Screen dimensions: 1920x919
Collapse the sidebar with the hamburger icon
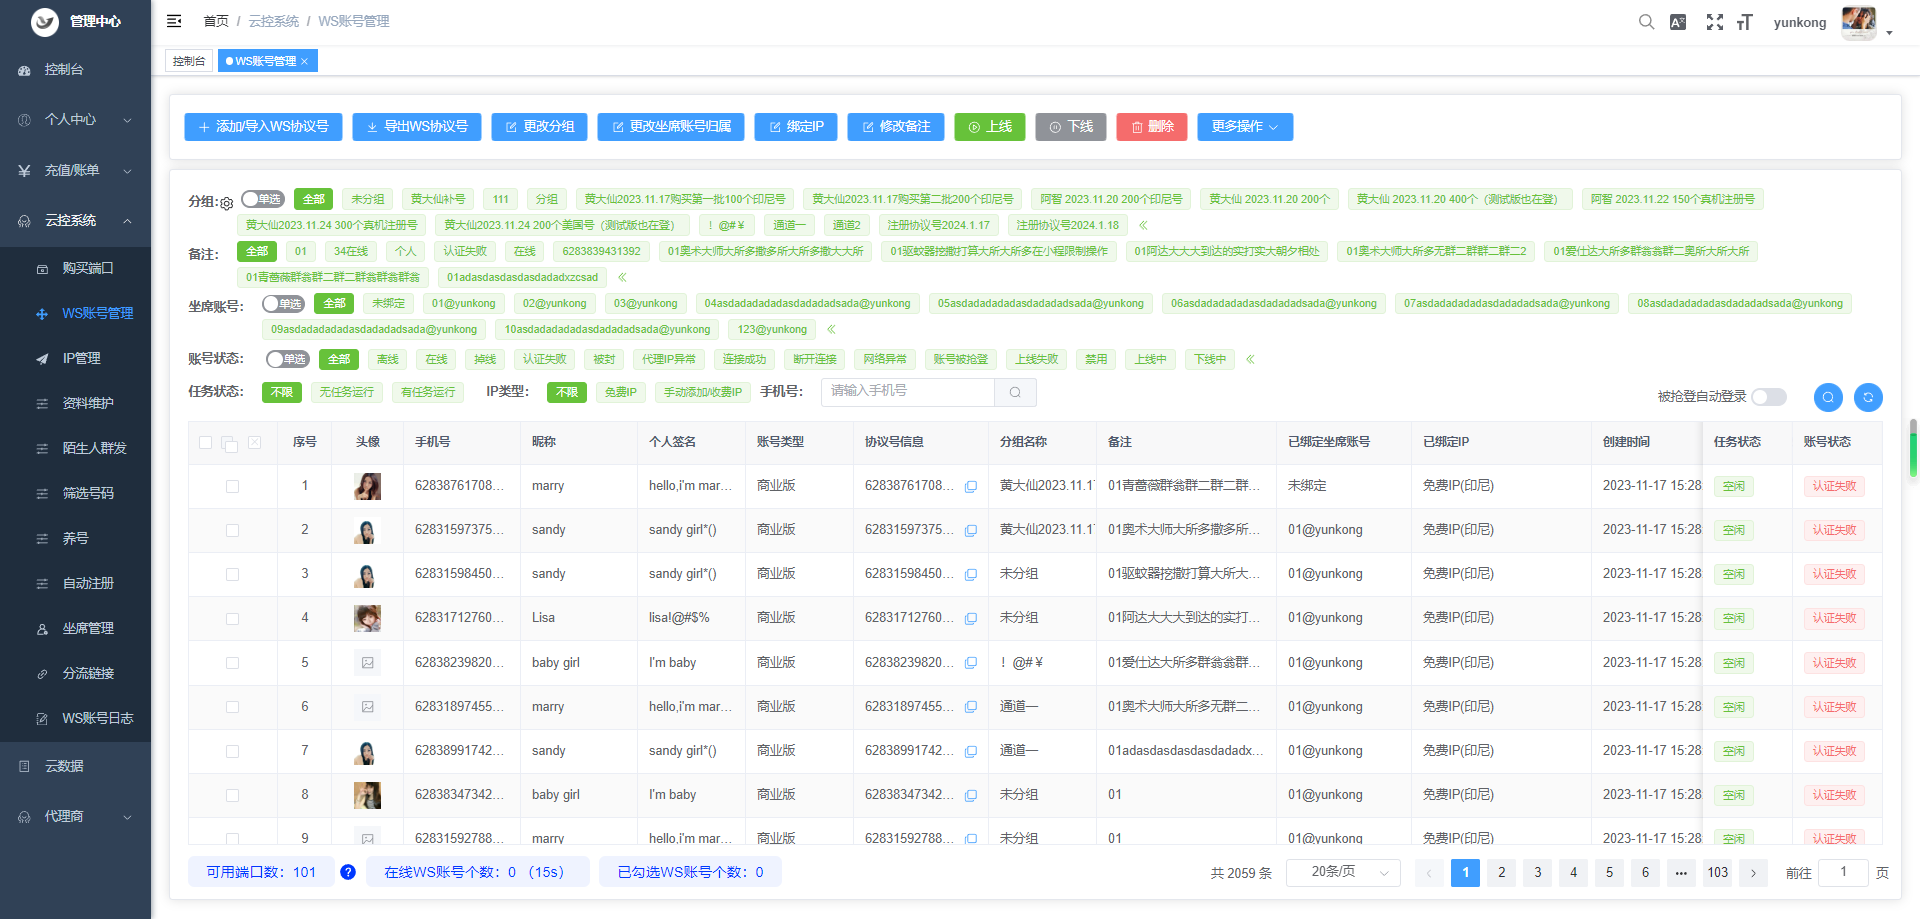[x=174, y=21]
